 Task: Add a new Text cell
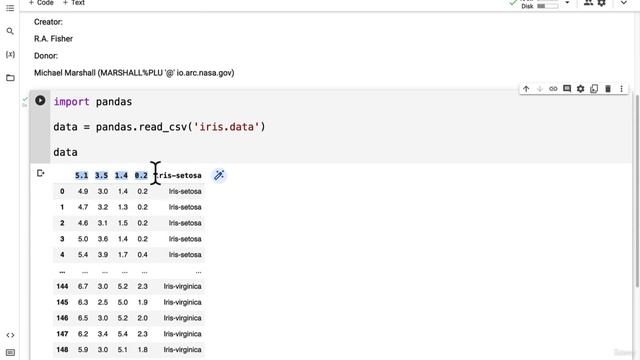click(x=74, y=3)
